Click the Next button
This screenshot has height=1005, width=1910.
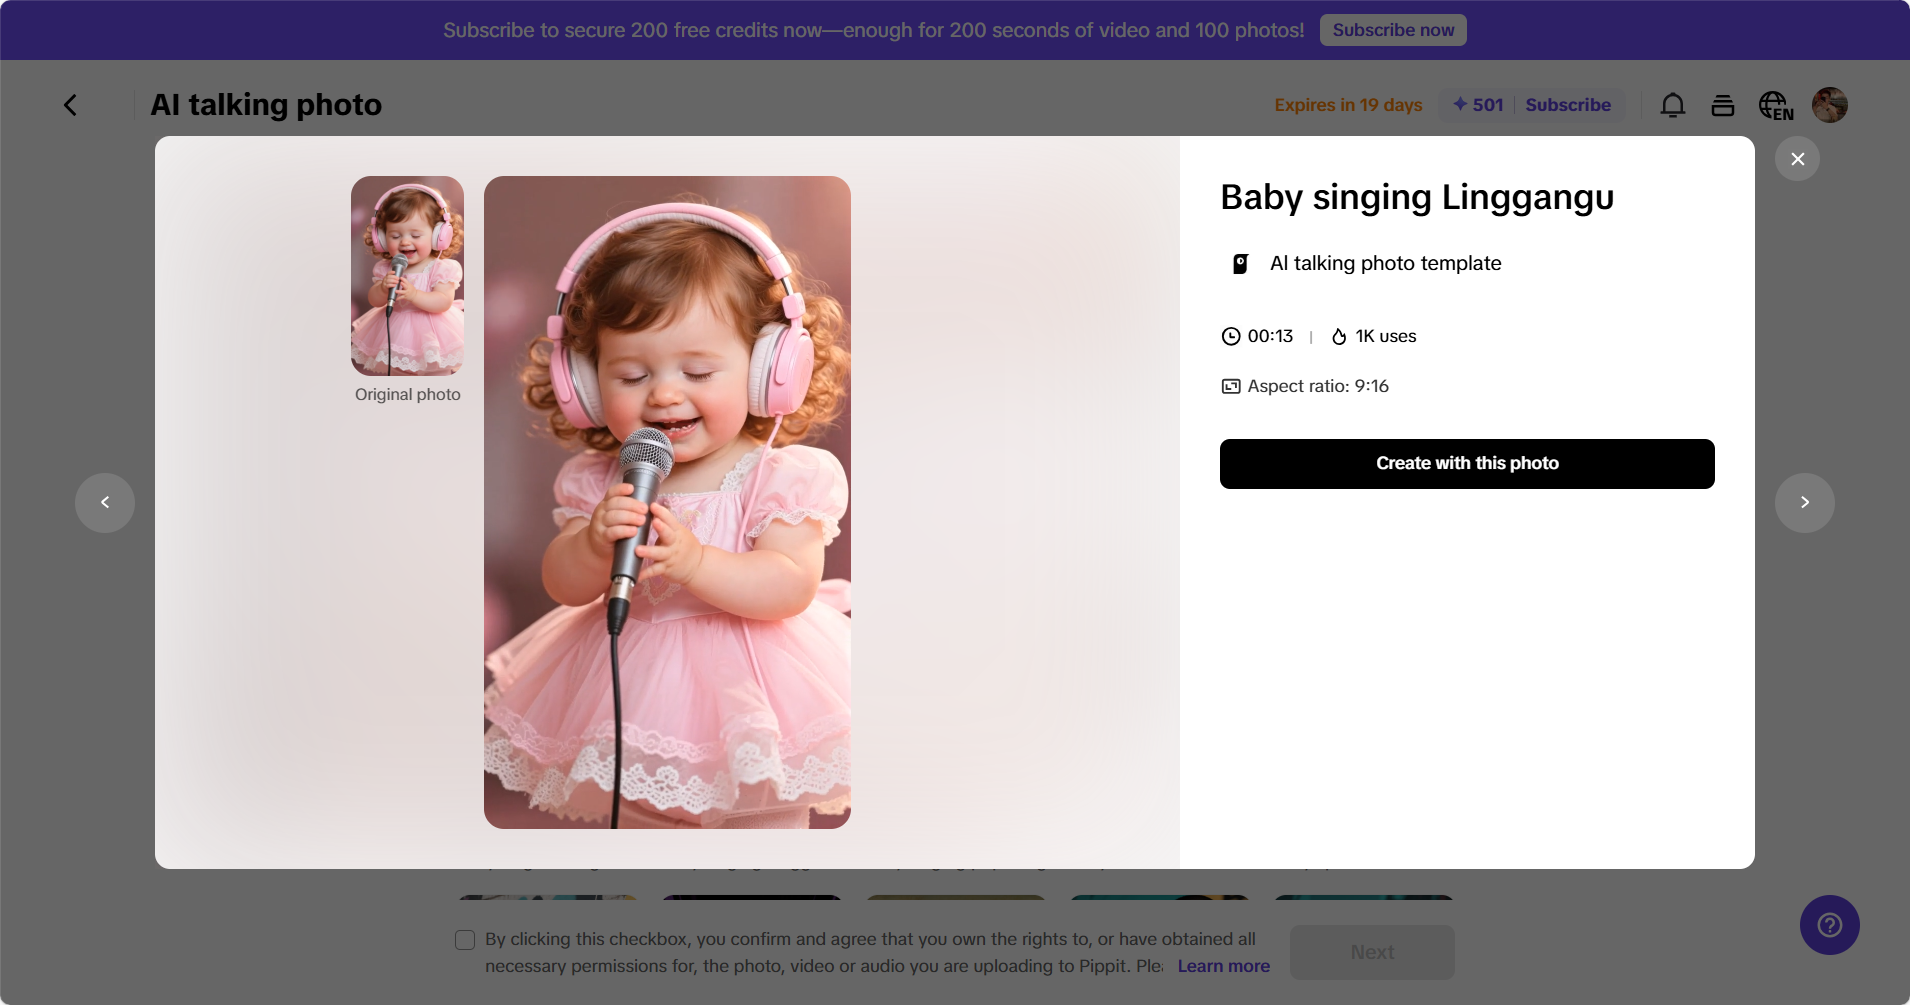coord(1371,952)
